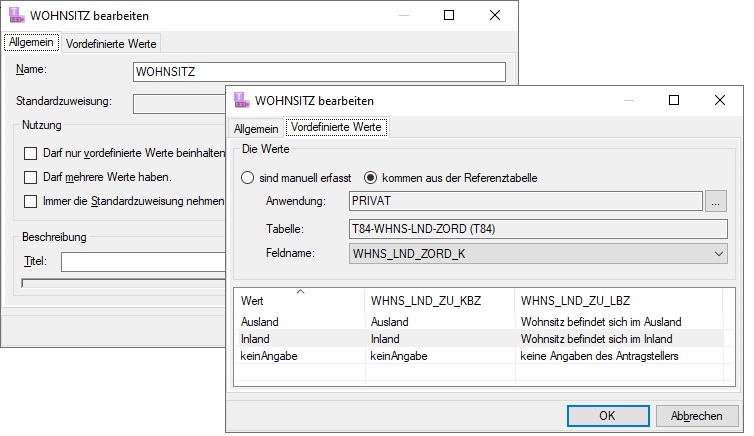Close the back WOHNSITZ bearbeiten window
Viewport: 754px width, 436px height.
[495, 16]
